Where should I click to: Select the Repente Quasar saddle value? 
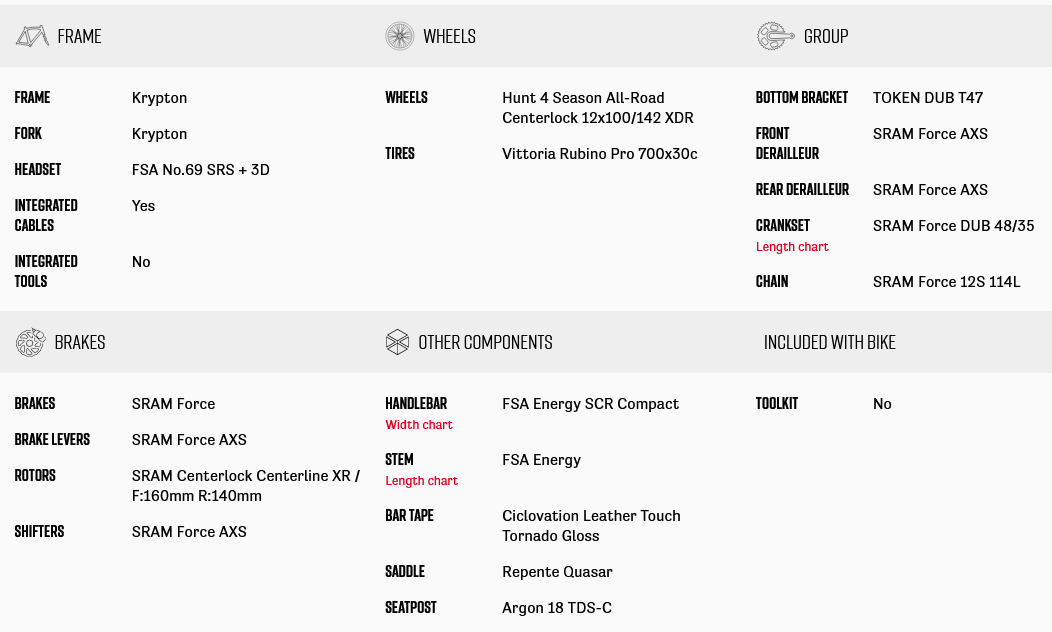(x=557, y=572)
